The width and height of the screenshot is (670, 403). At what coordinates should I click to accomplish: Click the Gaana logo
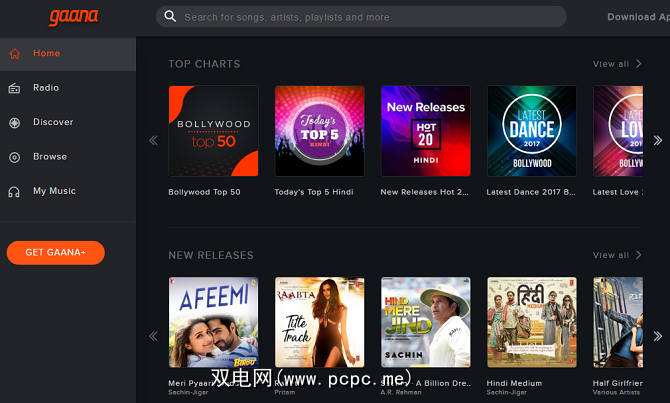coord(73,17)
